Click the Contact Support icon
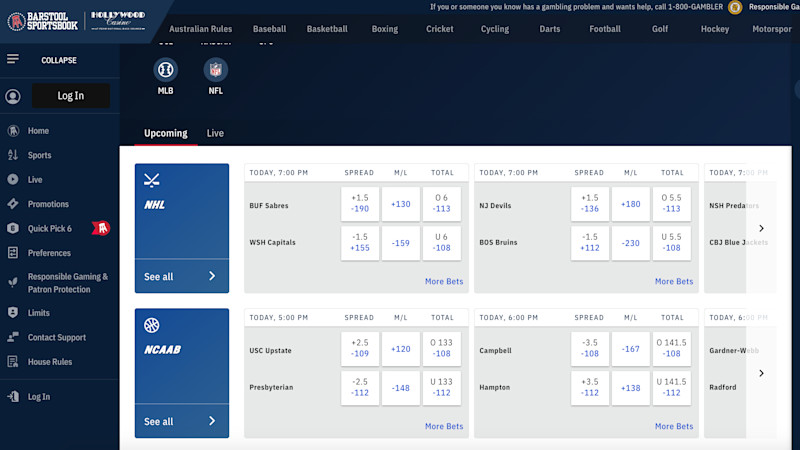The height and width of the screenshot is (450, 800). [13, 337]
